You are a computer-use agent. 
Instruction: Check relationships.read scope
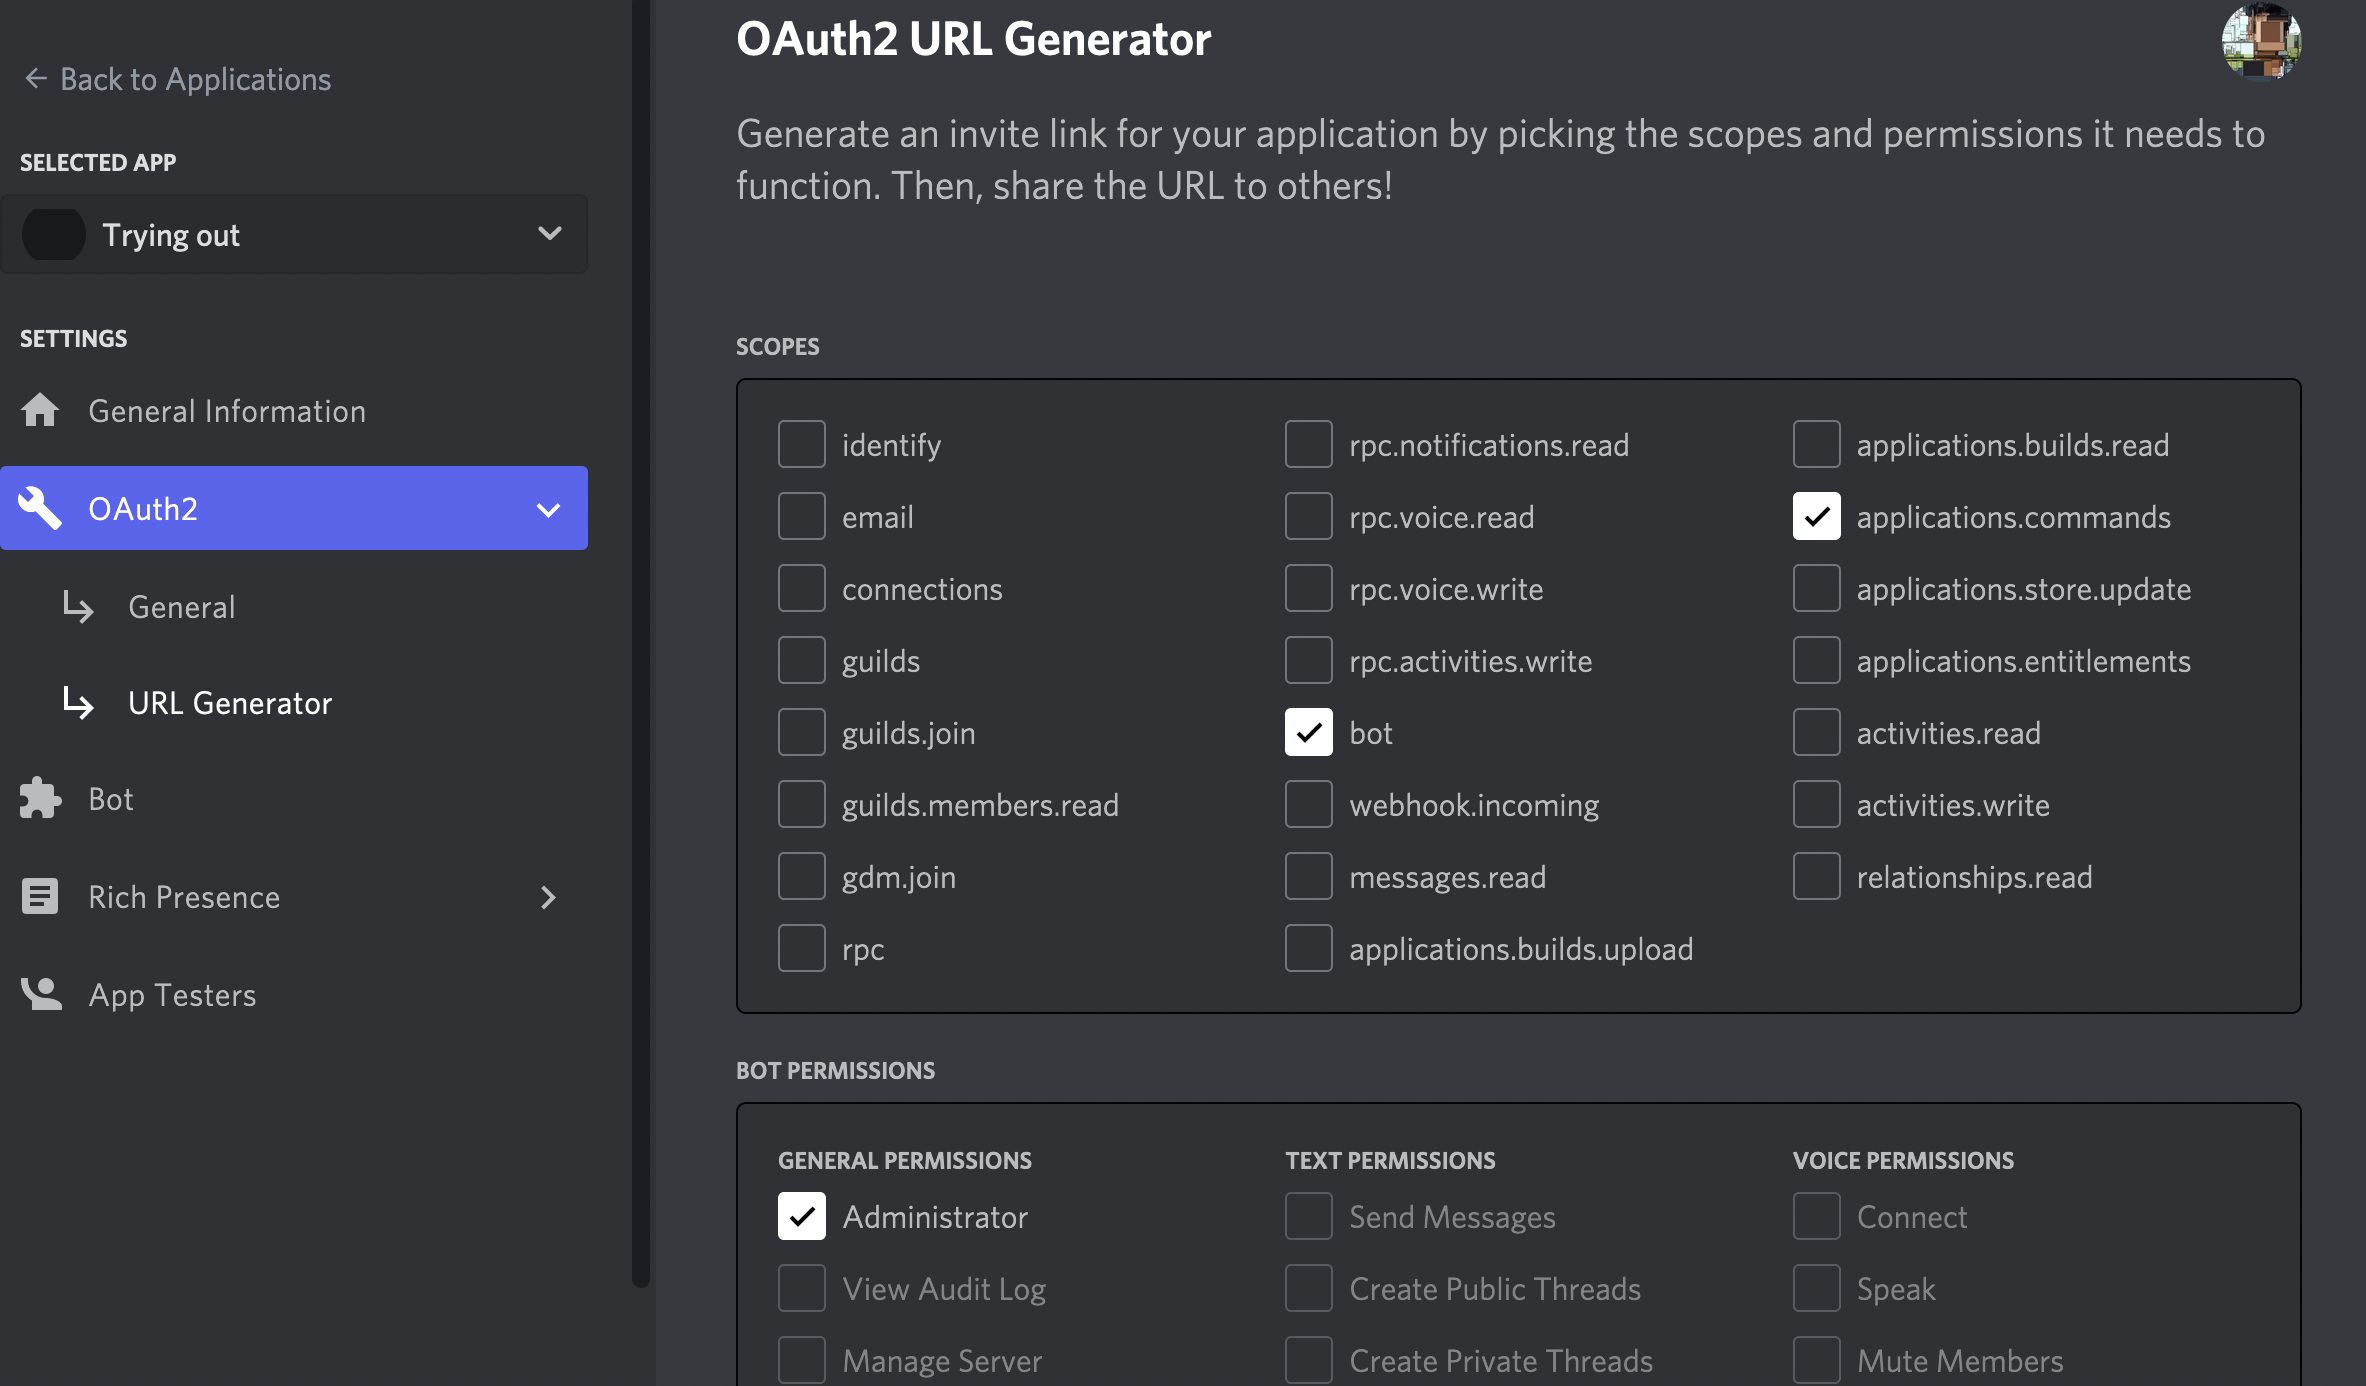(x=1817, y=876)
